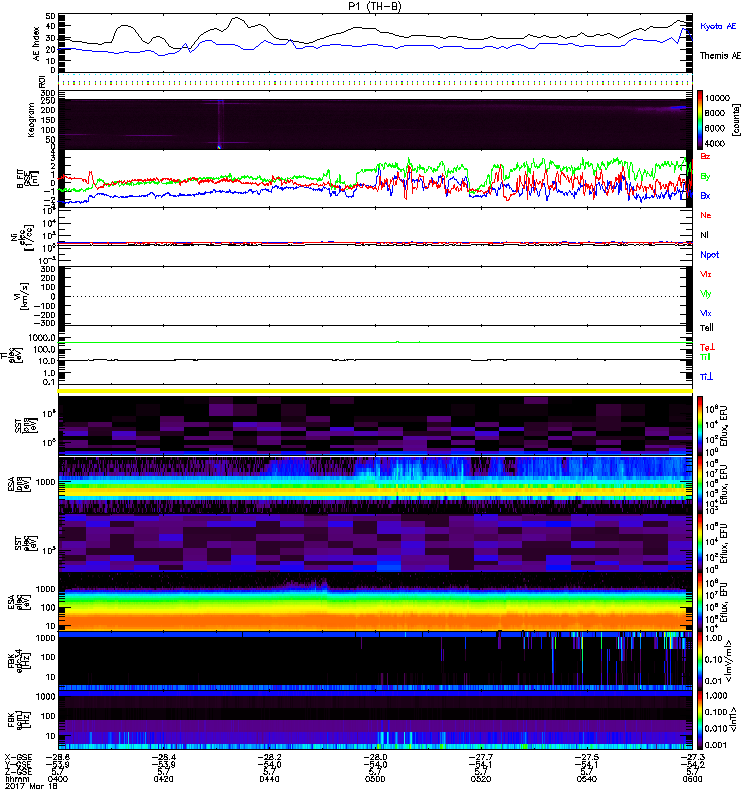Select the black Tell legend label
Screen dimensions: 750x800
coord(706,328)
